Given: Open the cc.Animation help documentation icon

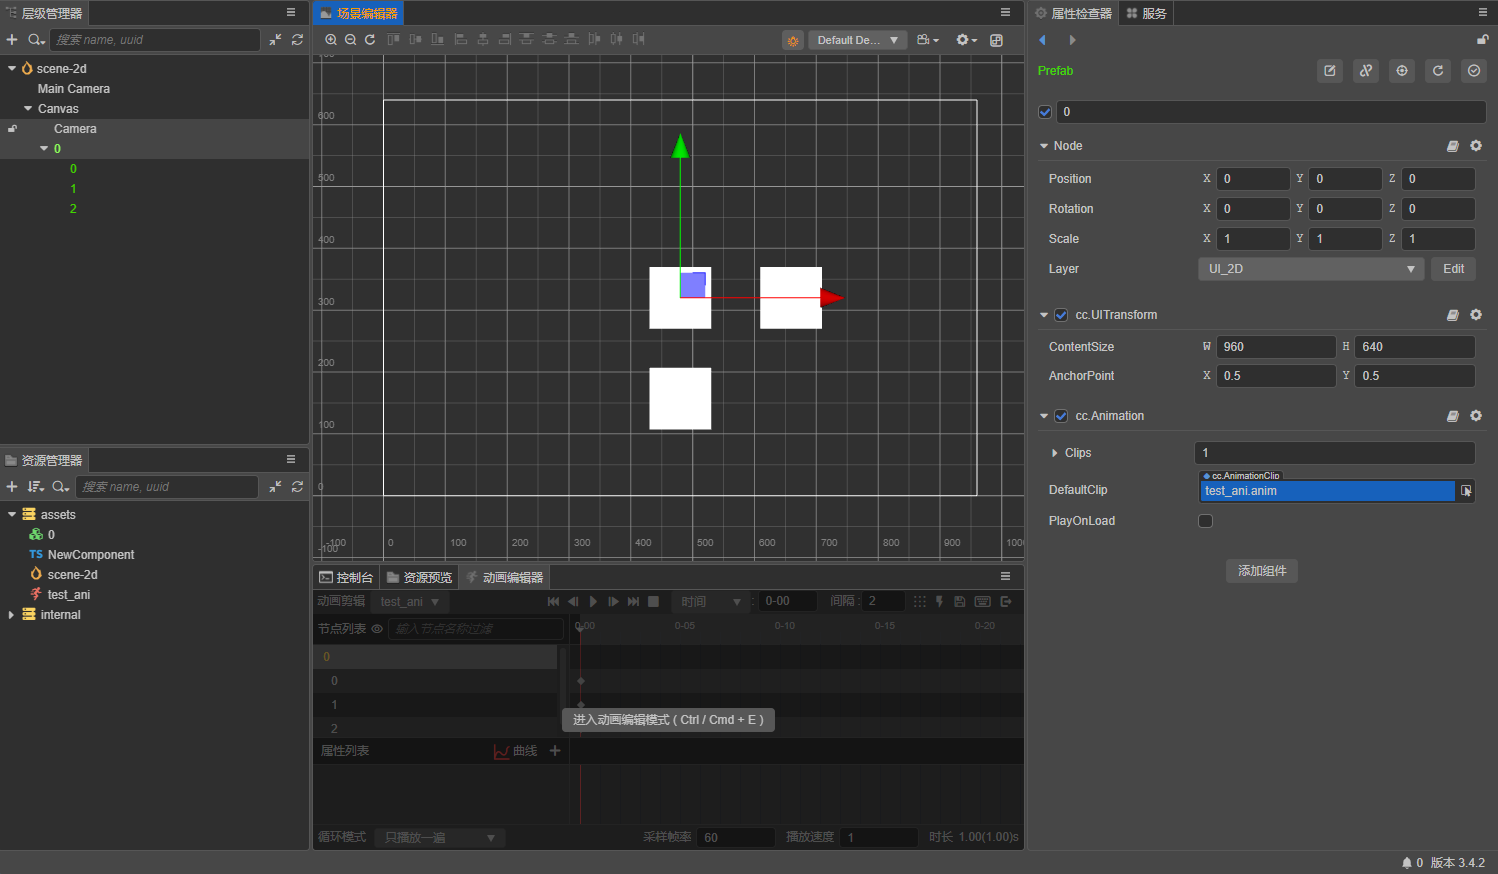Looking at the screenshot, I should click(1453, 416).
